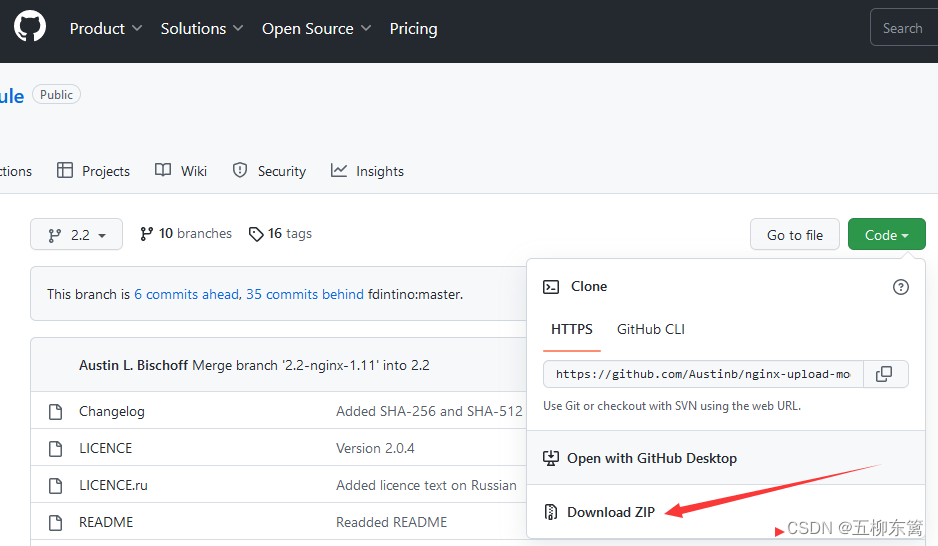Switch to the GitHub CLI tab

tap(650, 330)
